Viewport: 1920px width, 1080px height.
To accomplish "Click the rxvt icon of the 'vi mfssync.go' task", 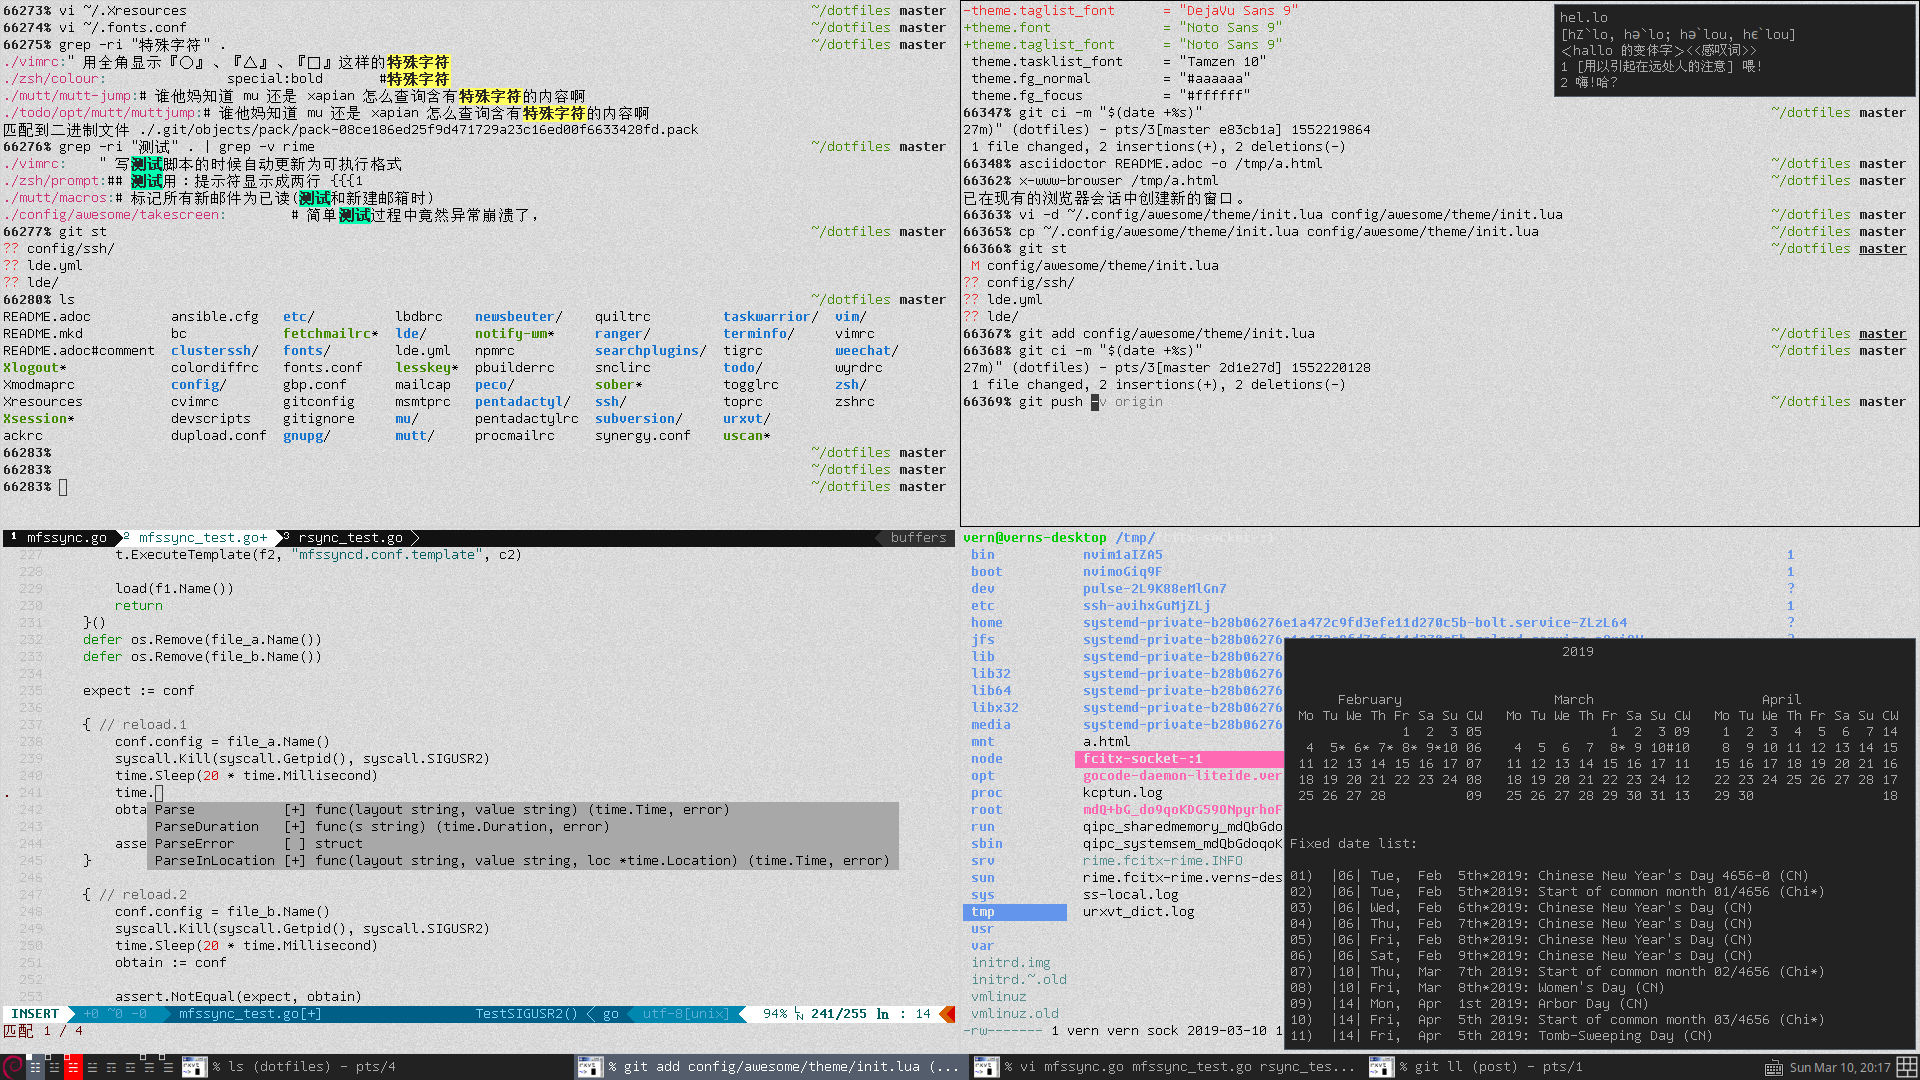I will click(985, 1067).
